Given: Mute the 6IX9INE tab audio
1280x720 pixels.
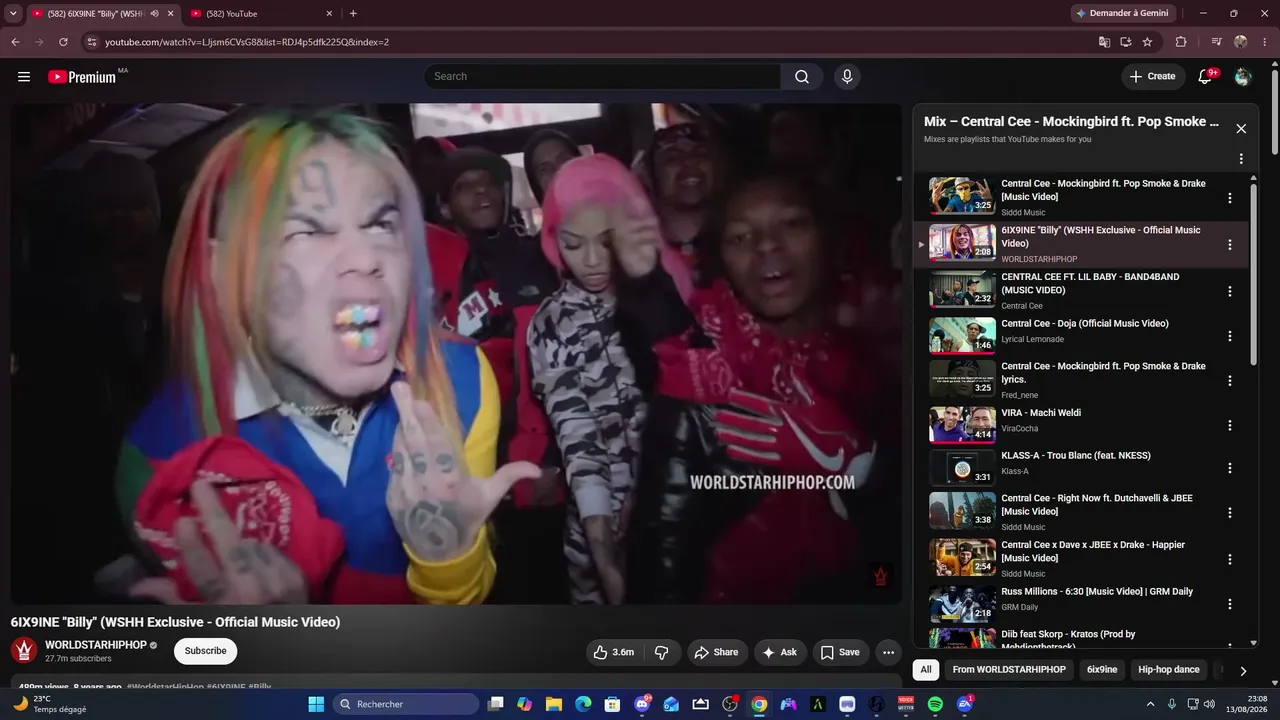Looking at the screenshot, I should [x=154, y=13].
